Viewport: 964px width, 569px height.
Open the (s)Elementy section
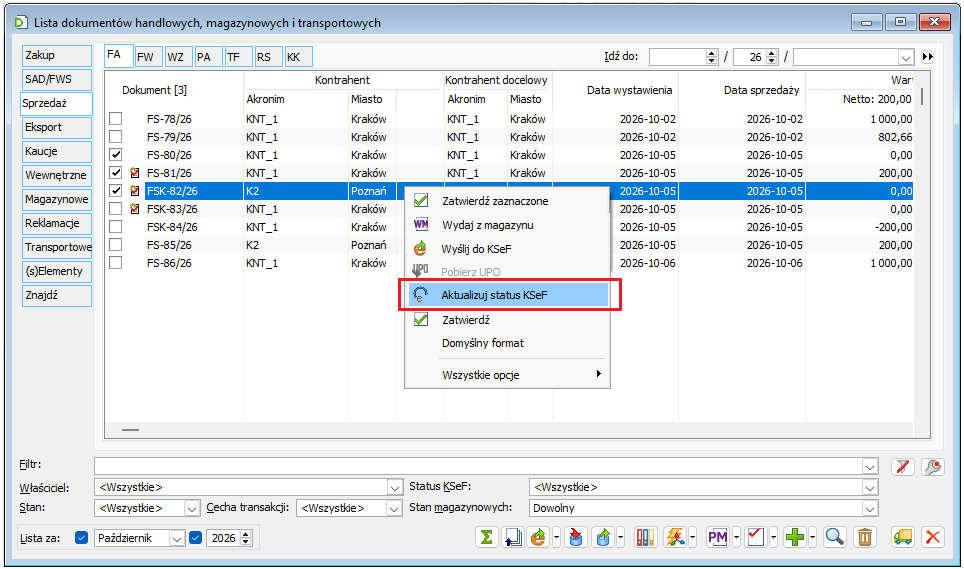(x=57, y=271)
